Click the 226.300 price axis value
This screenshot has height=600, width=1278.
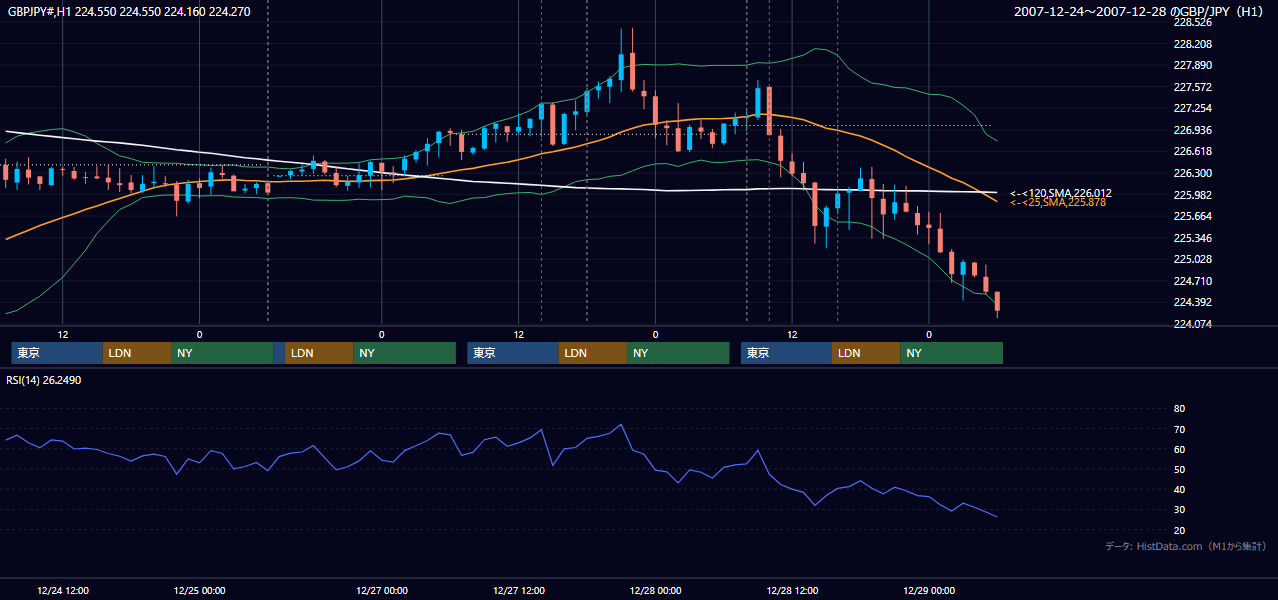pos(1192,173)
